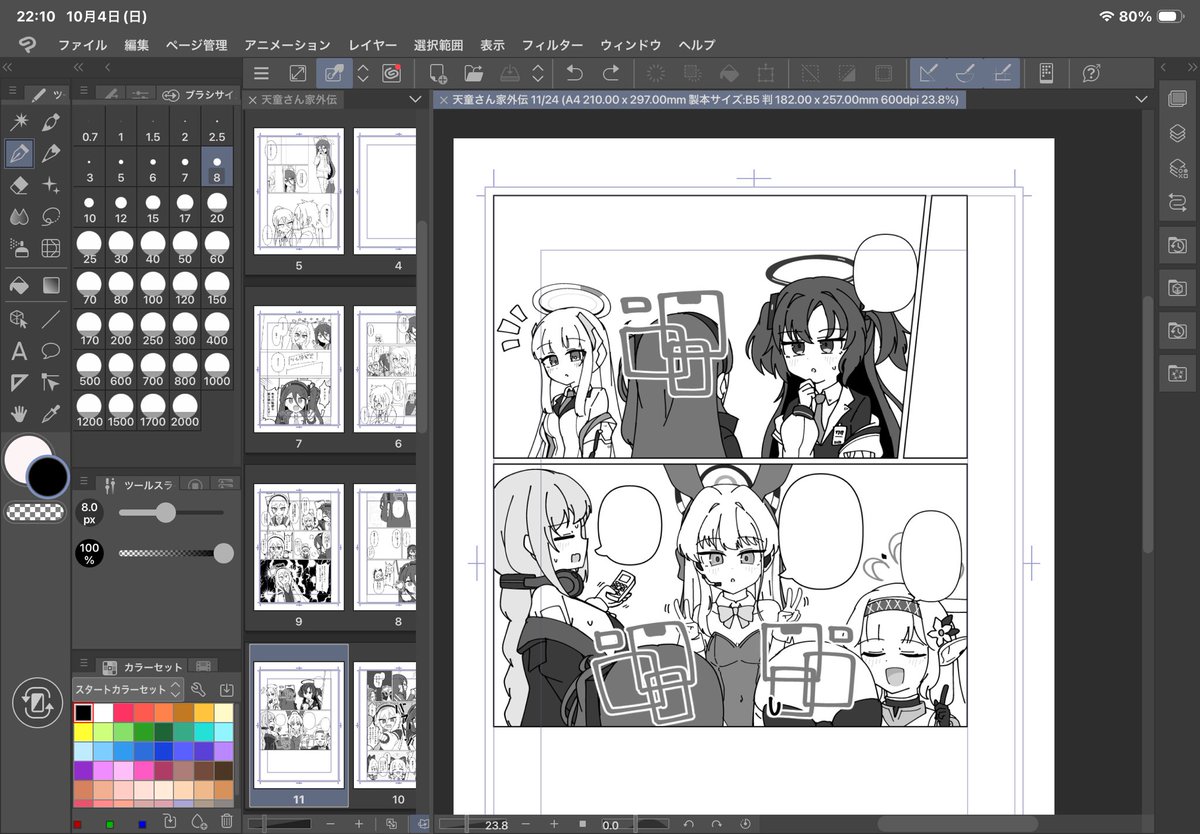
Task: Click the Save icon in command bar
Action: pos(510,73)
